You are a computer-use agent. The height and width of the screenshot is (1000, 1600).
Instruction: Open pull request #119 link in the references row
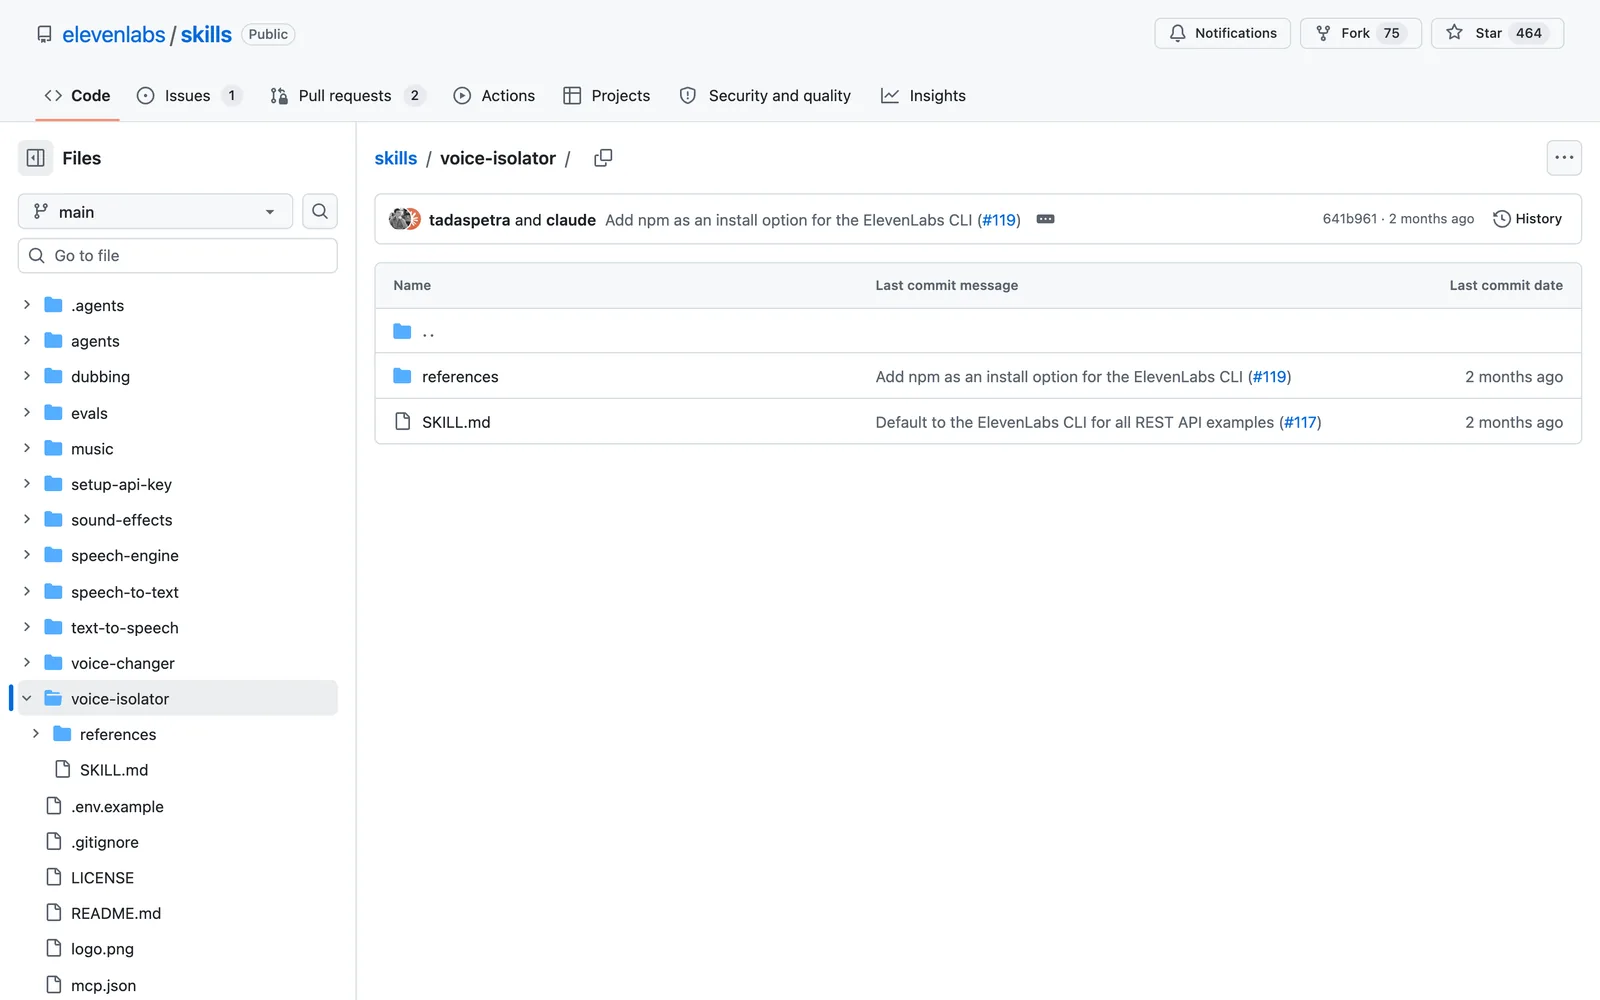tap(1270, 377)
